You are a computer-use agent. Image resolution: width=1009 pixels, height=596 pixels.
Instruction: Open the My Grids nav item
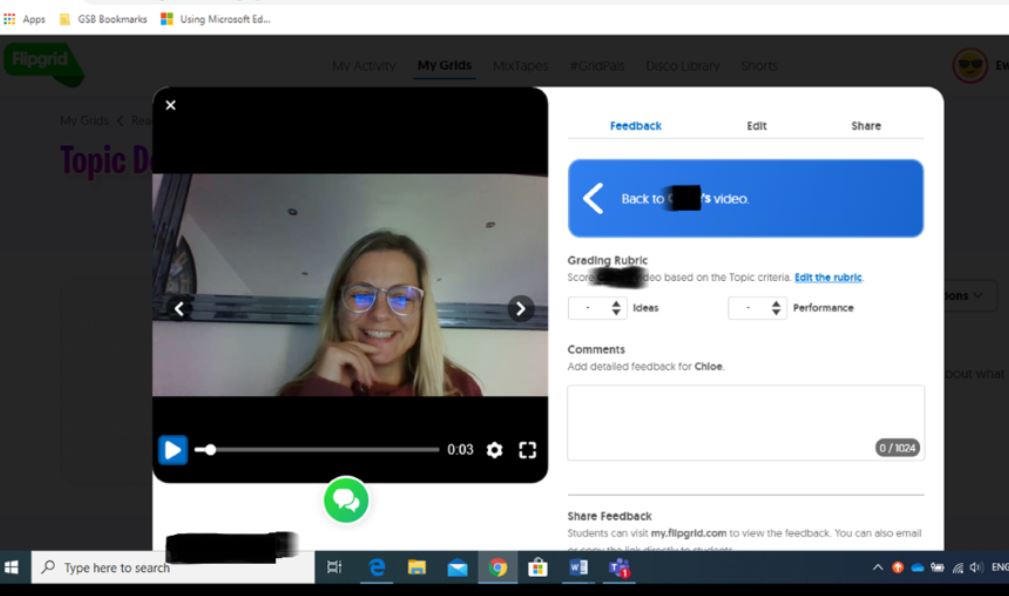444,66
